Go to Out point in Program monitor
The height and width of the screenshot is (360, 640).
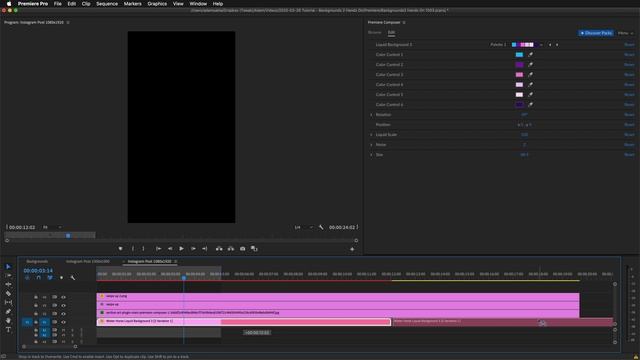tap(204, 249)
